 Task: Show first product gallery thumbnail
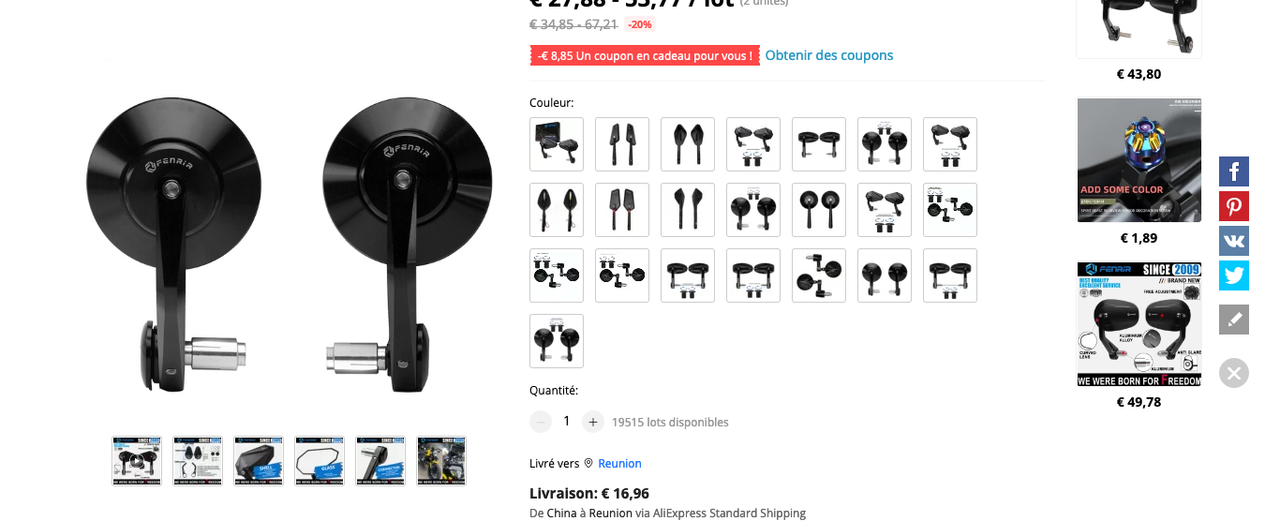137,461
